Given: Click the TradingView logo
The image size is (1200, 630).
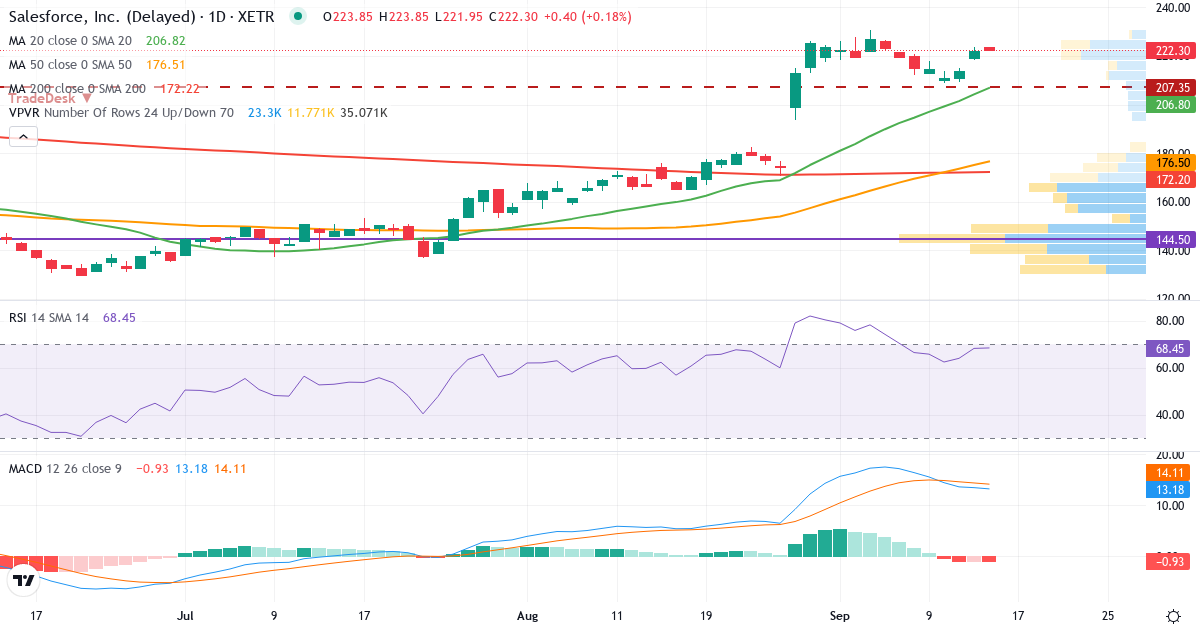Looking at the screenshot, I should [23, 580].
